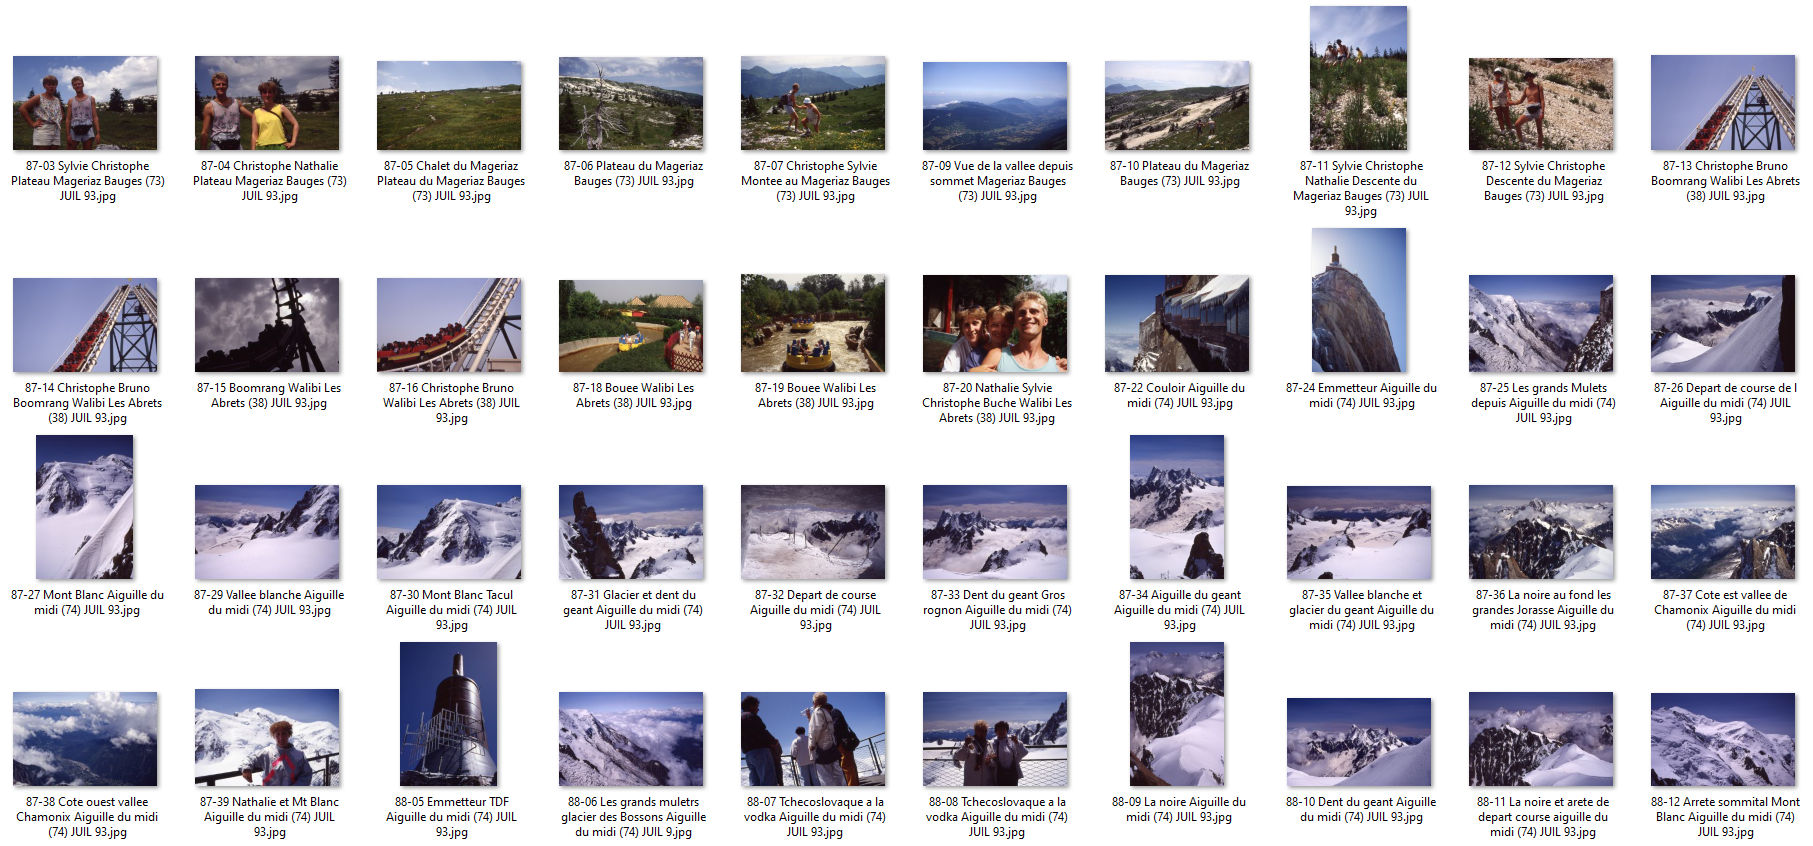This screenshot has height=846, width=1813.
Task: Select the 87-27 Mont Blanc portrait thumbnail
Action: tap(85, 507)
